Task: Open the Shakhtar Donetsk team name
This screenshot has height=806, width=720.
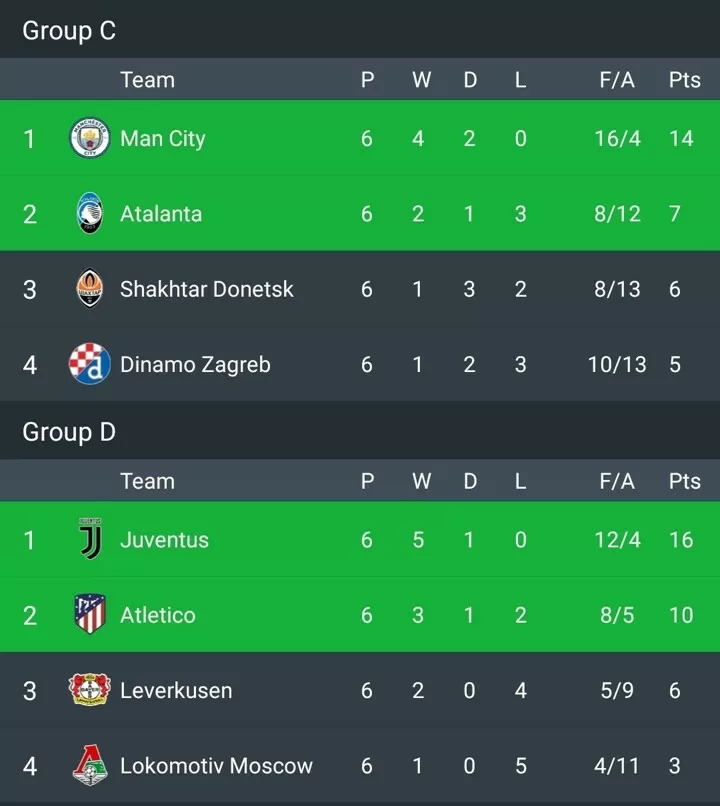Action: tap(207, 289)
